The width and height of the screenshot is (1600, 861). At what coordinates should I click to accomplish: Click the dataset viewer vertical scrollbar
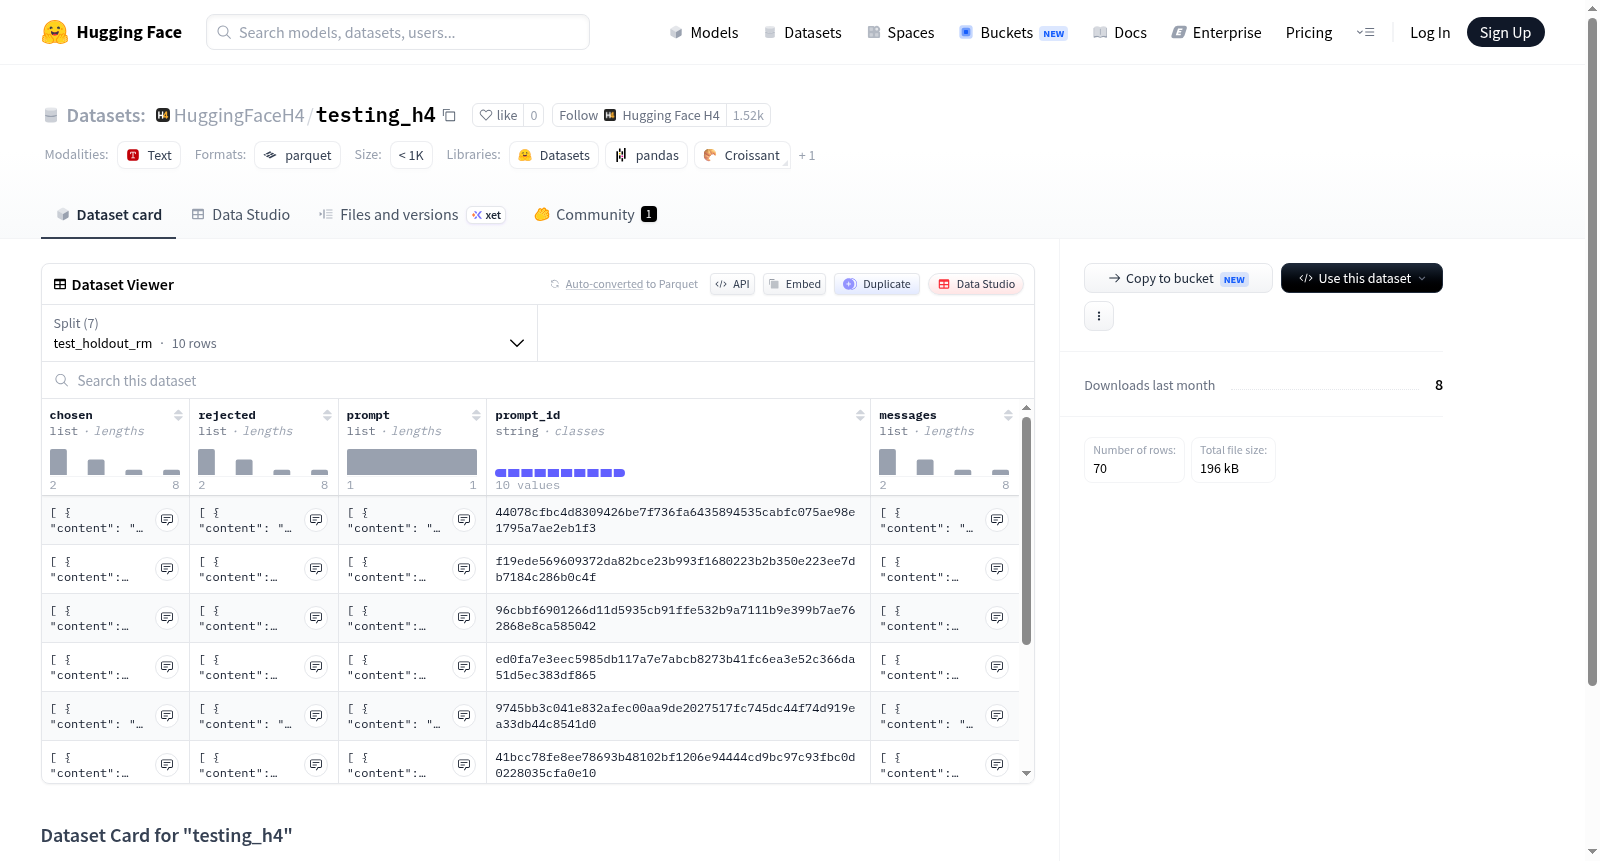1026,531
